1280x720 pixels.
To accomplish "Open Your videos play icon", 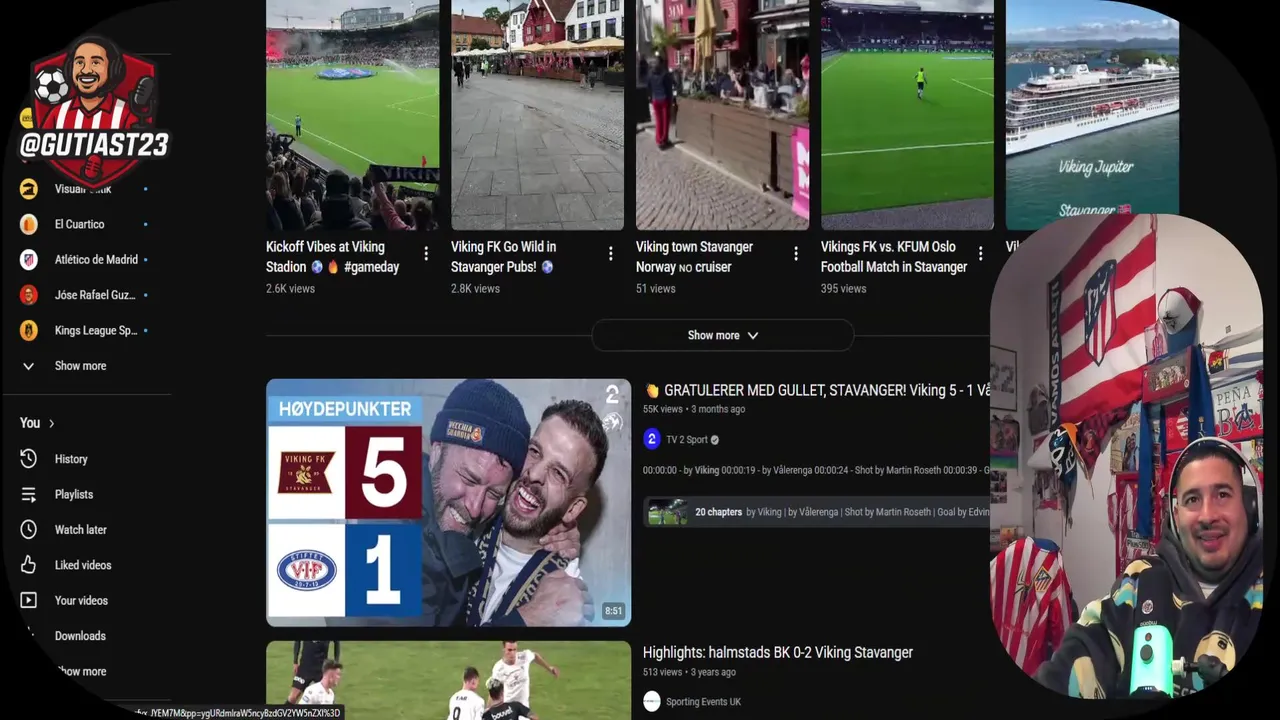I will (29, 600).
